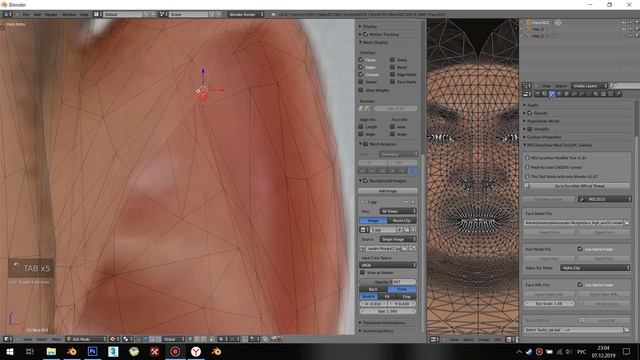Click the Default screen layout field
The height and width of the screenshot is (360, 640).
(122, 14)
